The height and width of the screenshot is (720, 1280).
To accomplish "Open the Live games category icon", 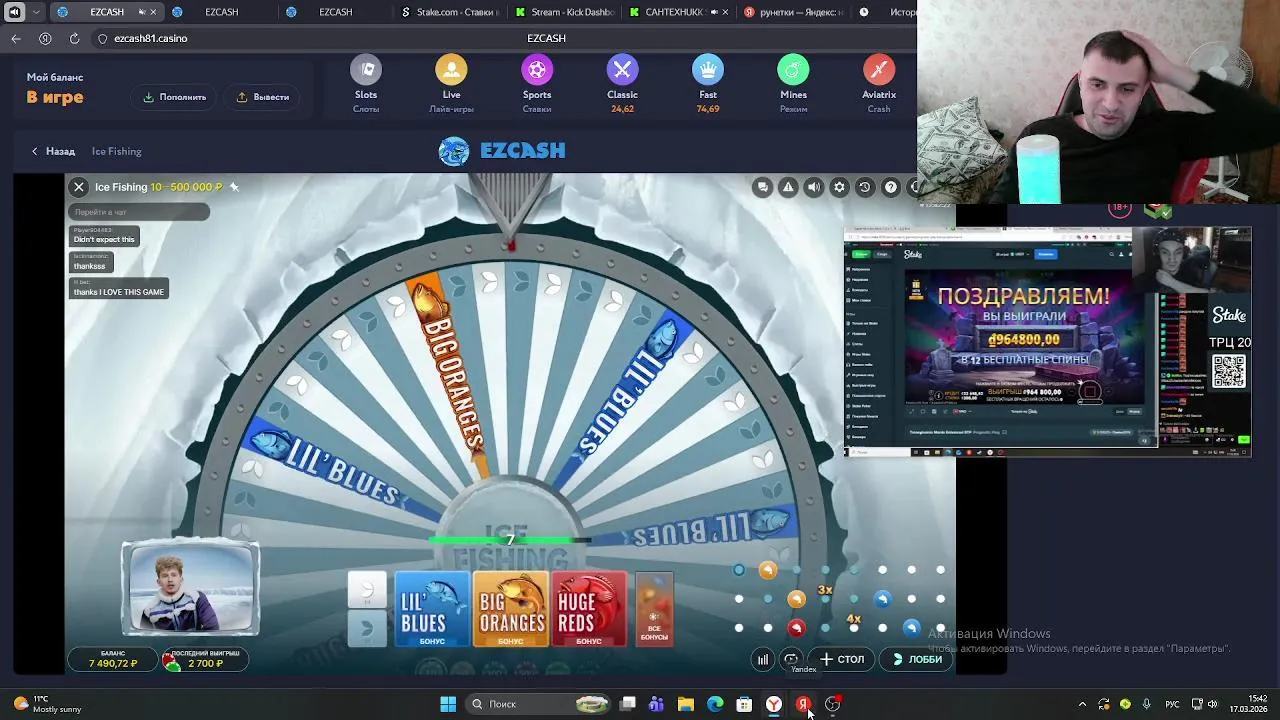I will (x=451, y=70).
